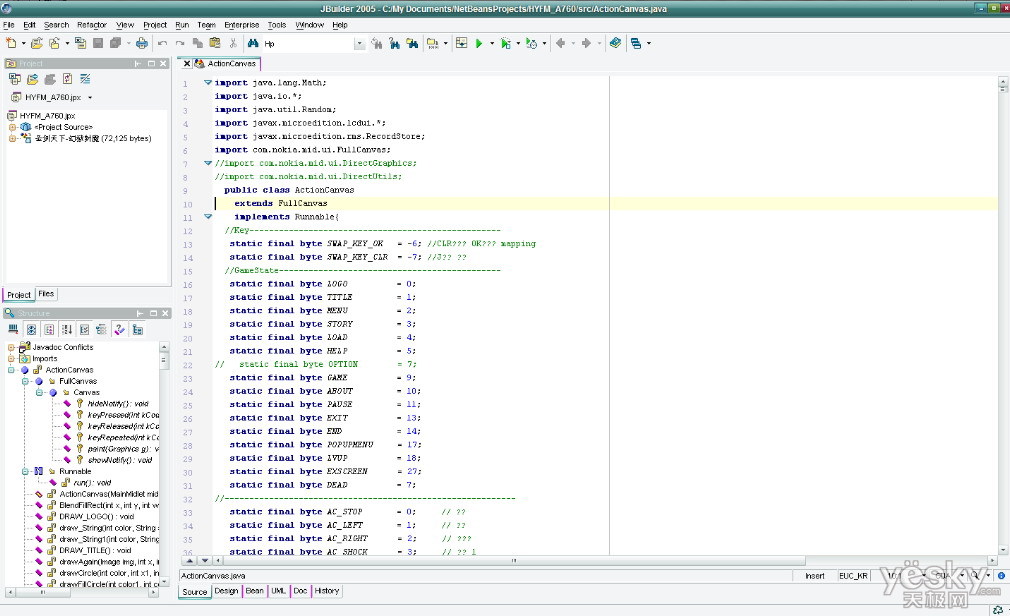Viewport: 1010px width, 616px height.
Task: Open dropdown arrow next to New file icon
Action: pyautogui.click(x=23, y=43)
